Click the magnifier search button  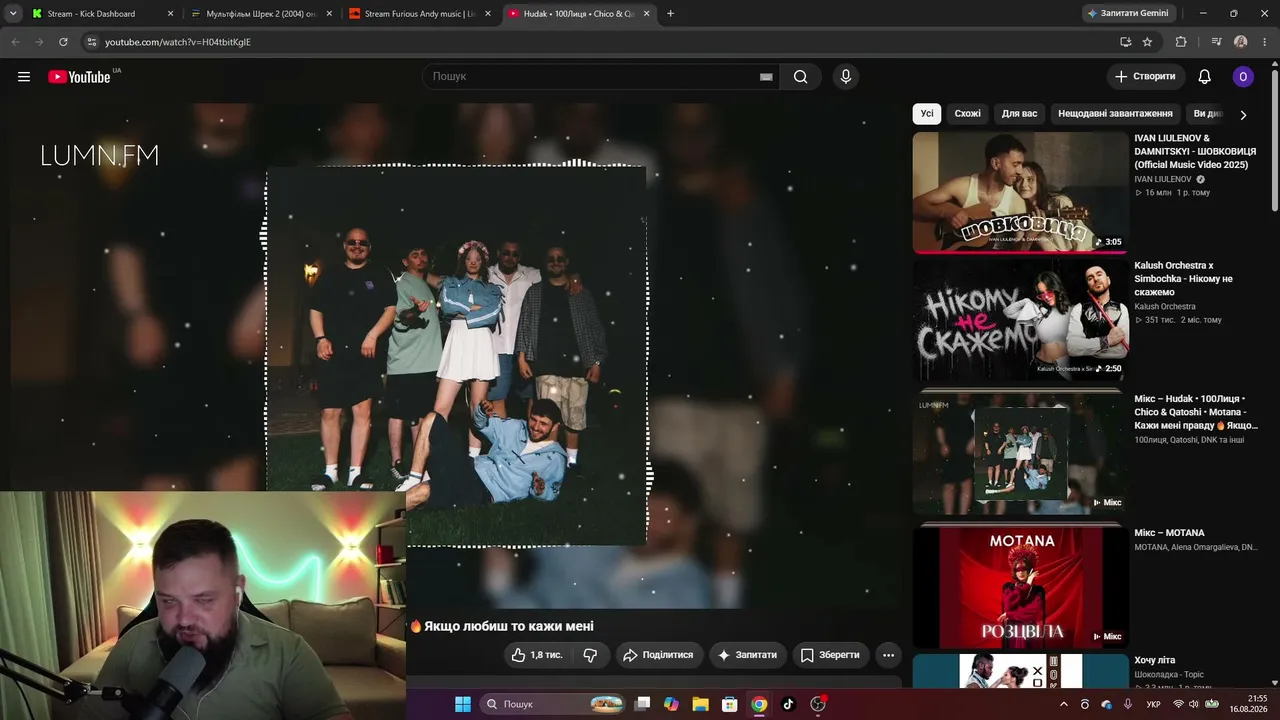point(800,77)
